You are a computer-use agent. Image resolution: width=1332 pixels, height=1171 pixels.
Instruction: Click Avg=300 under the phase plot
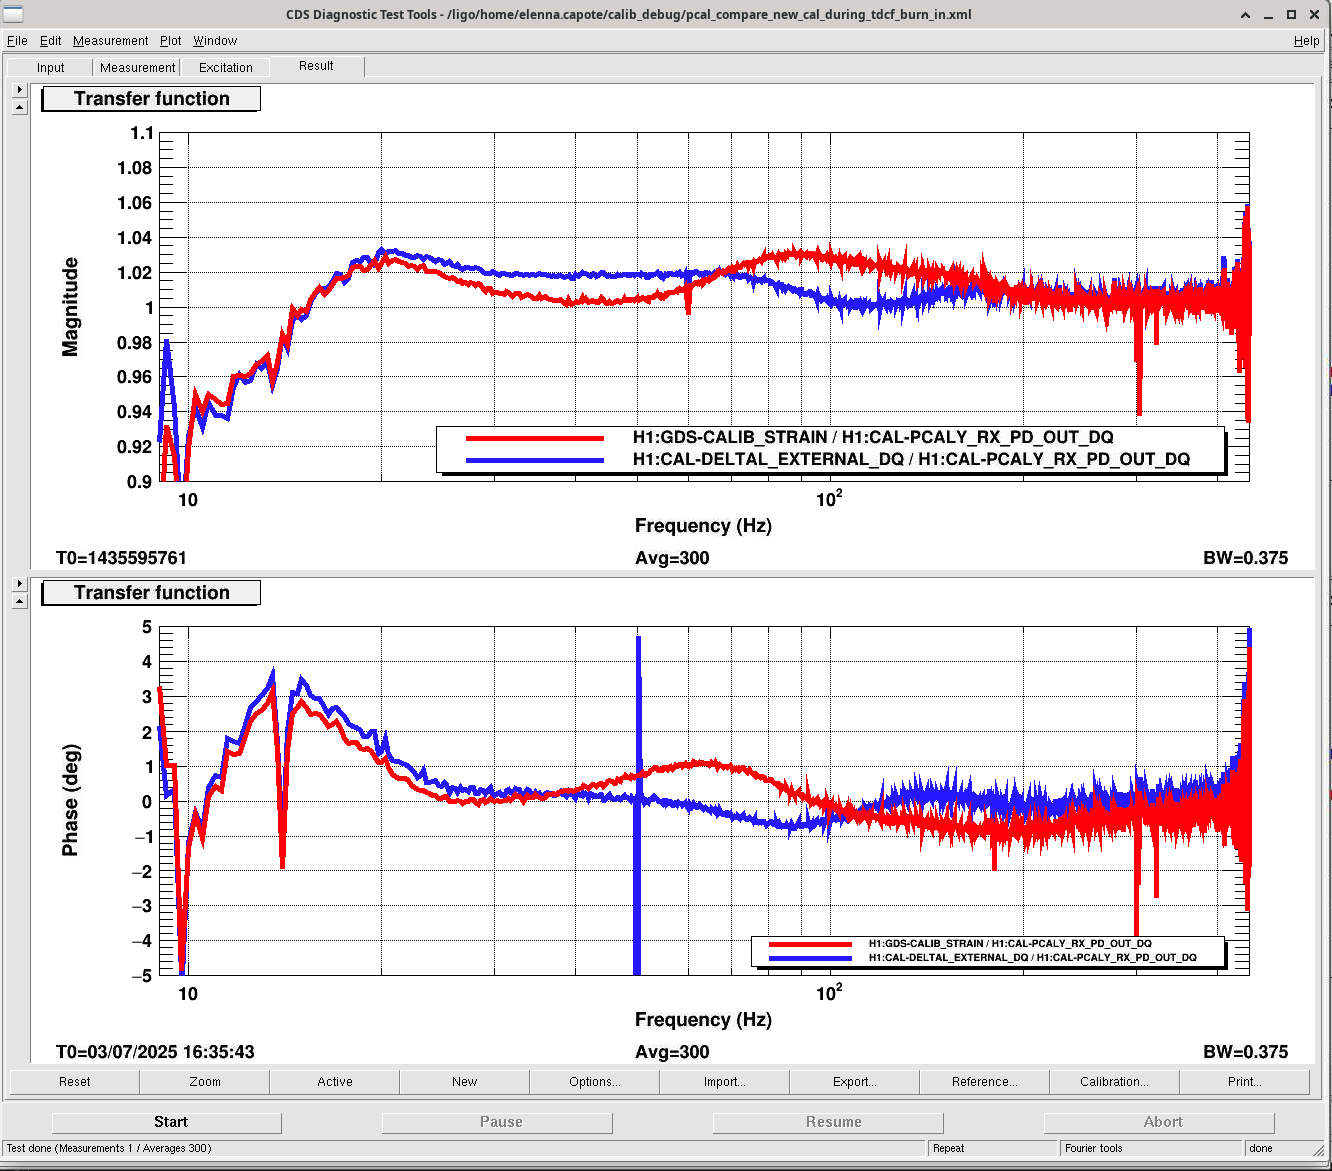tap(672, 1052)
